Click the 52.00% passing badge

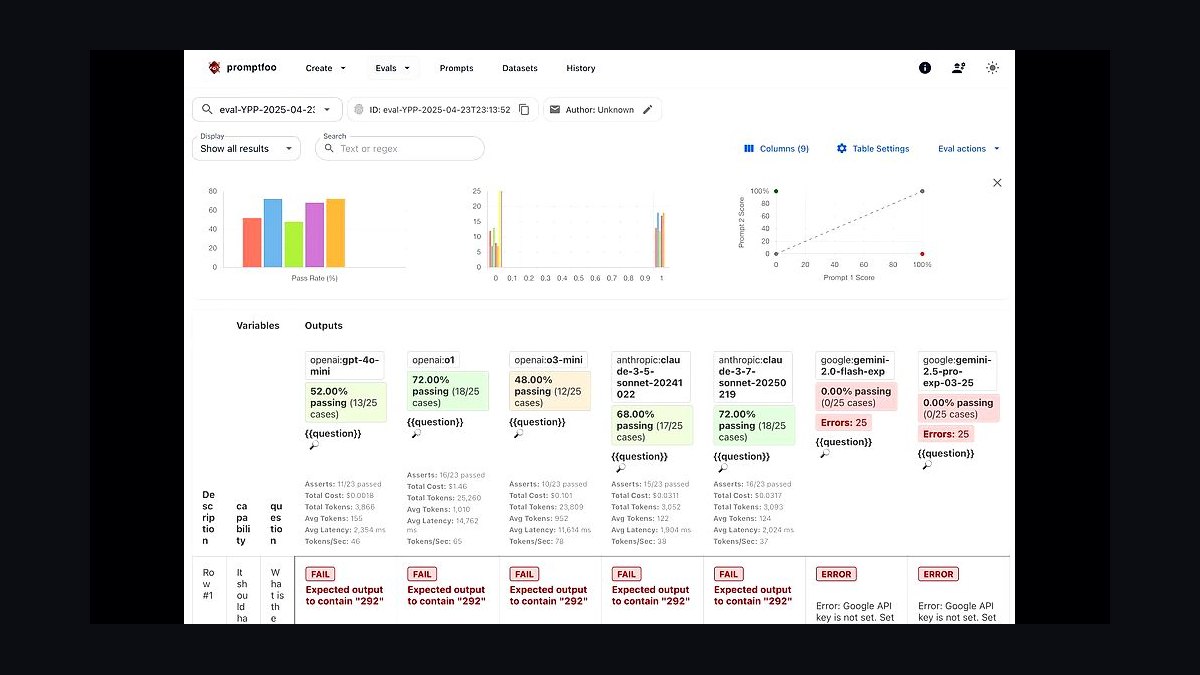point(348,403)
